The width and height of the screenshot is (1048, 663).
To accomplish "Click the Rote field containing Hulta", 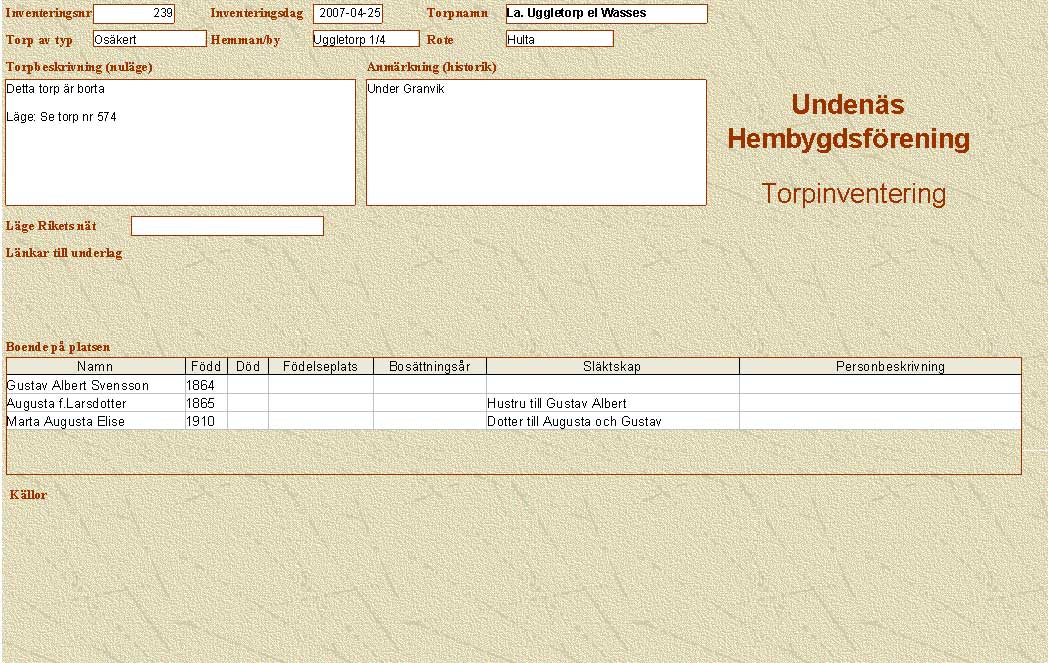I will pos(559,39).
